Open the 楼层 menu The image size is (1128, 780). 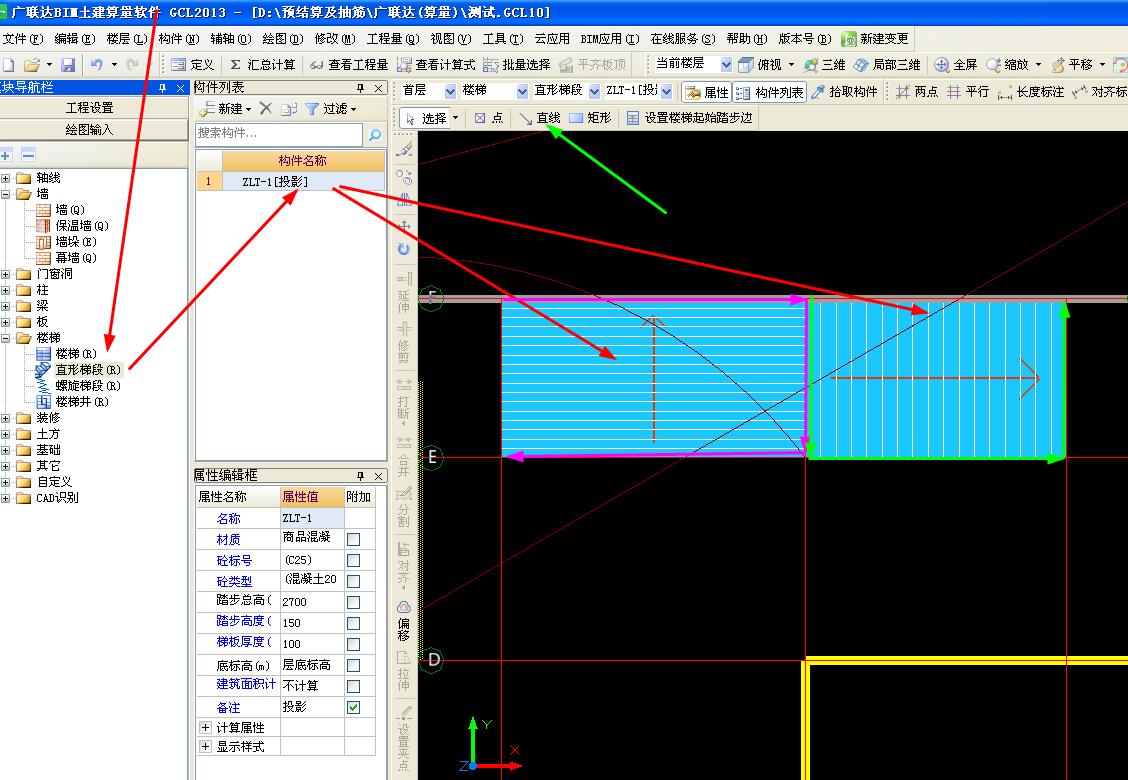click(127, 39)
